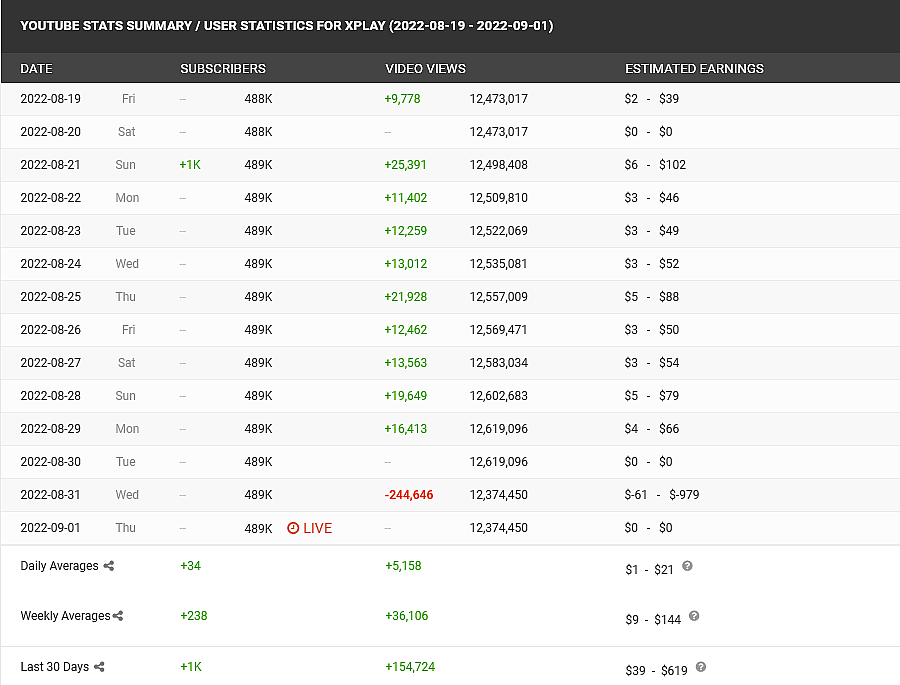Click the red LIVE clock icon
Viewport: 900px width, 685px height.
[293, 528]
